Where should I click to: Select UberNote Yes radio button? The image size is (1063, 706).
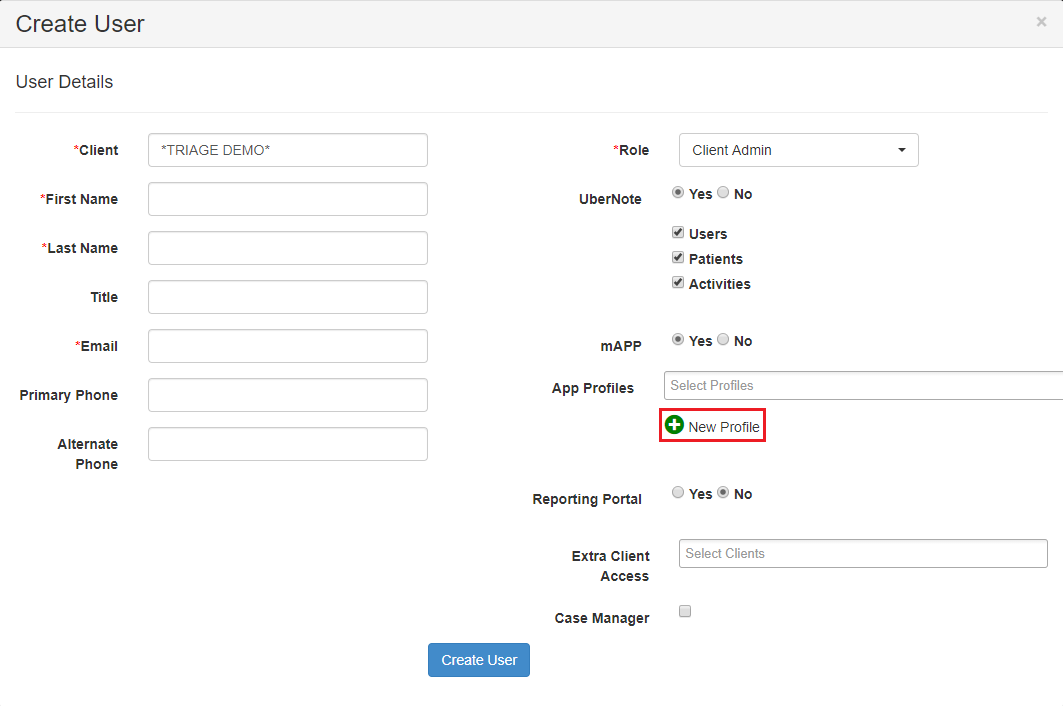click(x=678, y=193)
